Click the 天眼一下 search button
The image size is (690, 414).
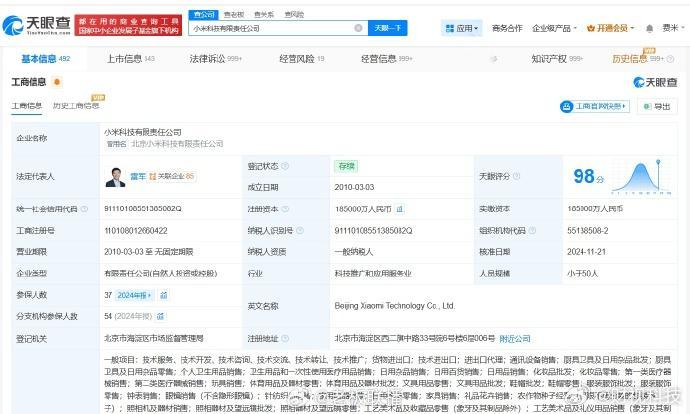pyautogui.click(x=388, y=28)
